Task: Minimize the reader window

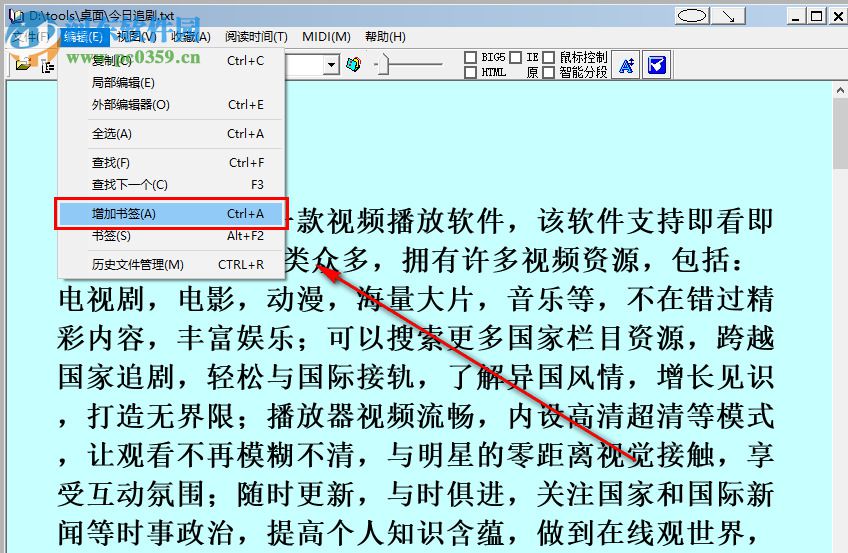Action: (x=795, y=16)
